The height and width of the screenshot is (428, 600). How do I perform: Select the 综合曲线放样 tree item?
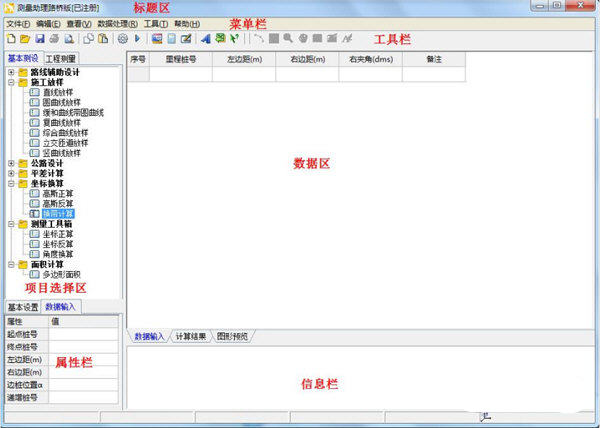pyautogui.click(x=65, y=133)
